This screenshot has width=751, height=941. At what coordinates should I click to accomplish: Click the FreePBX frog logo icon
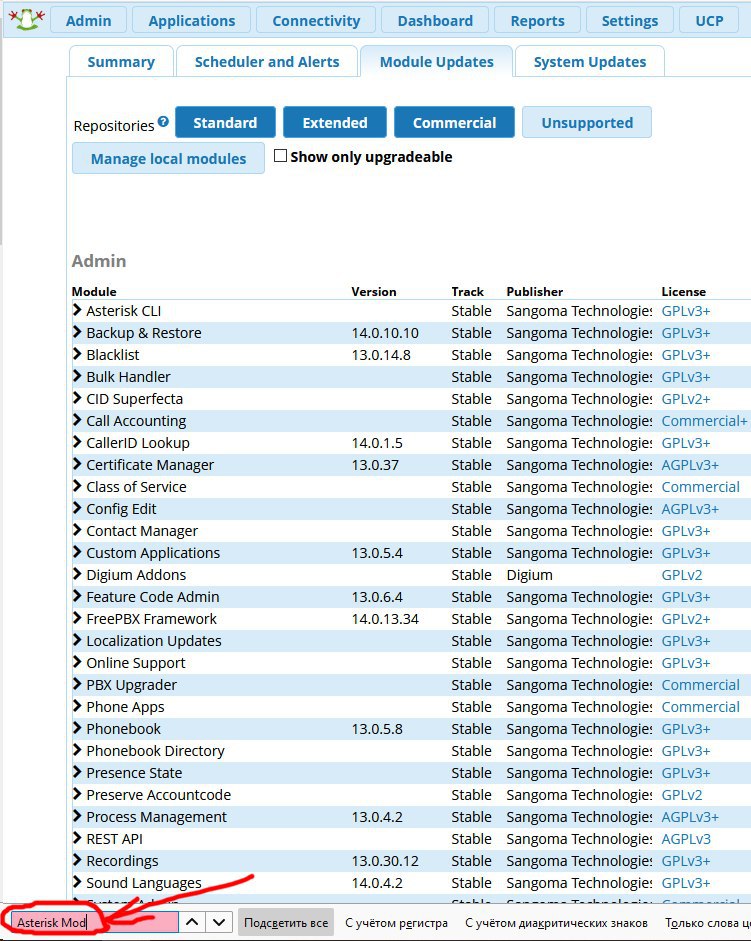[26, 19]
